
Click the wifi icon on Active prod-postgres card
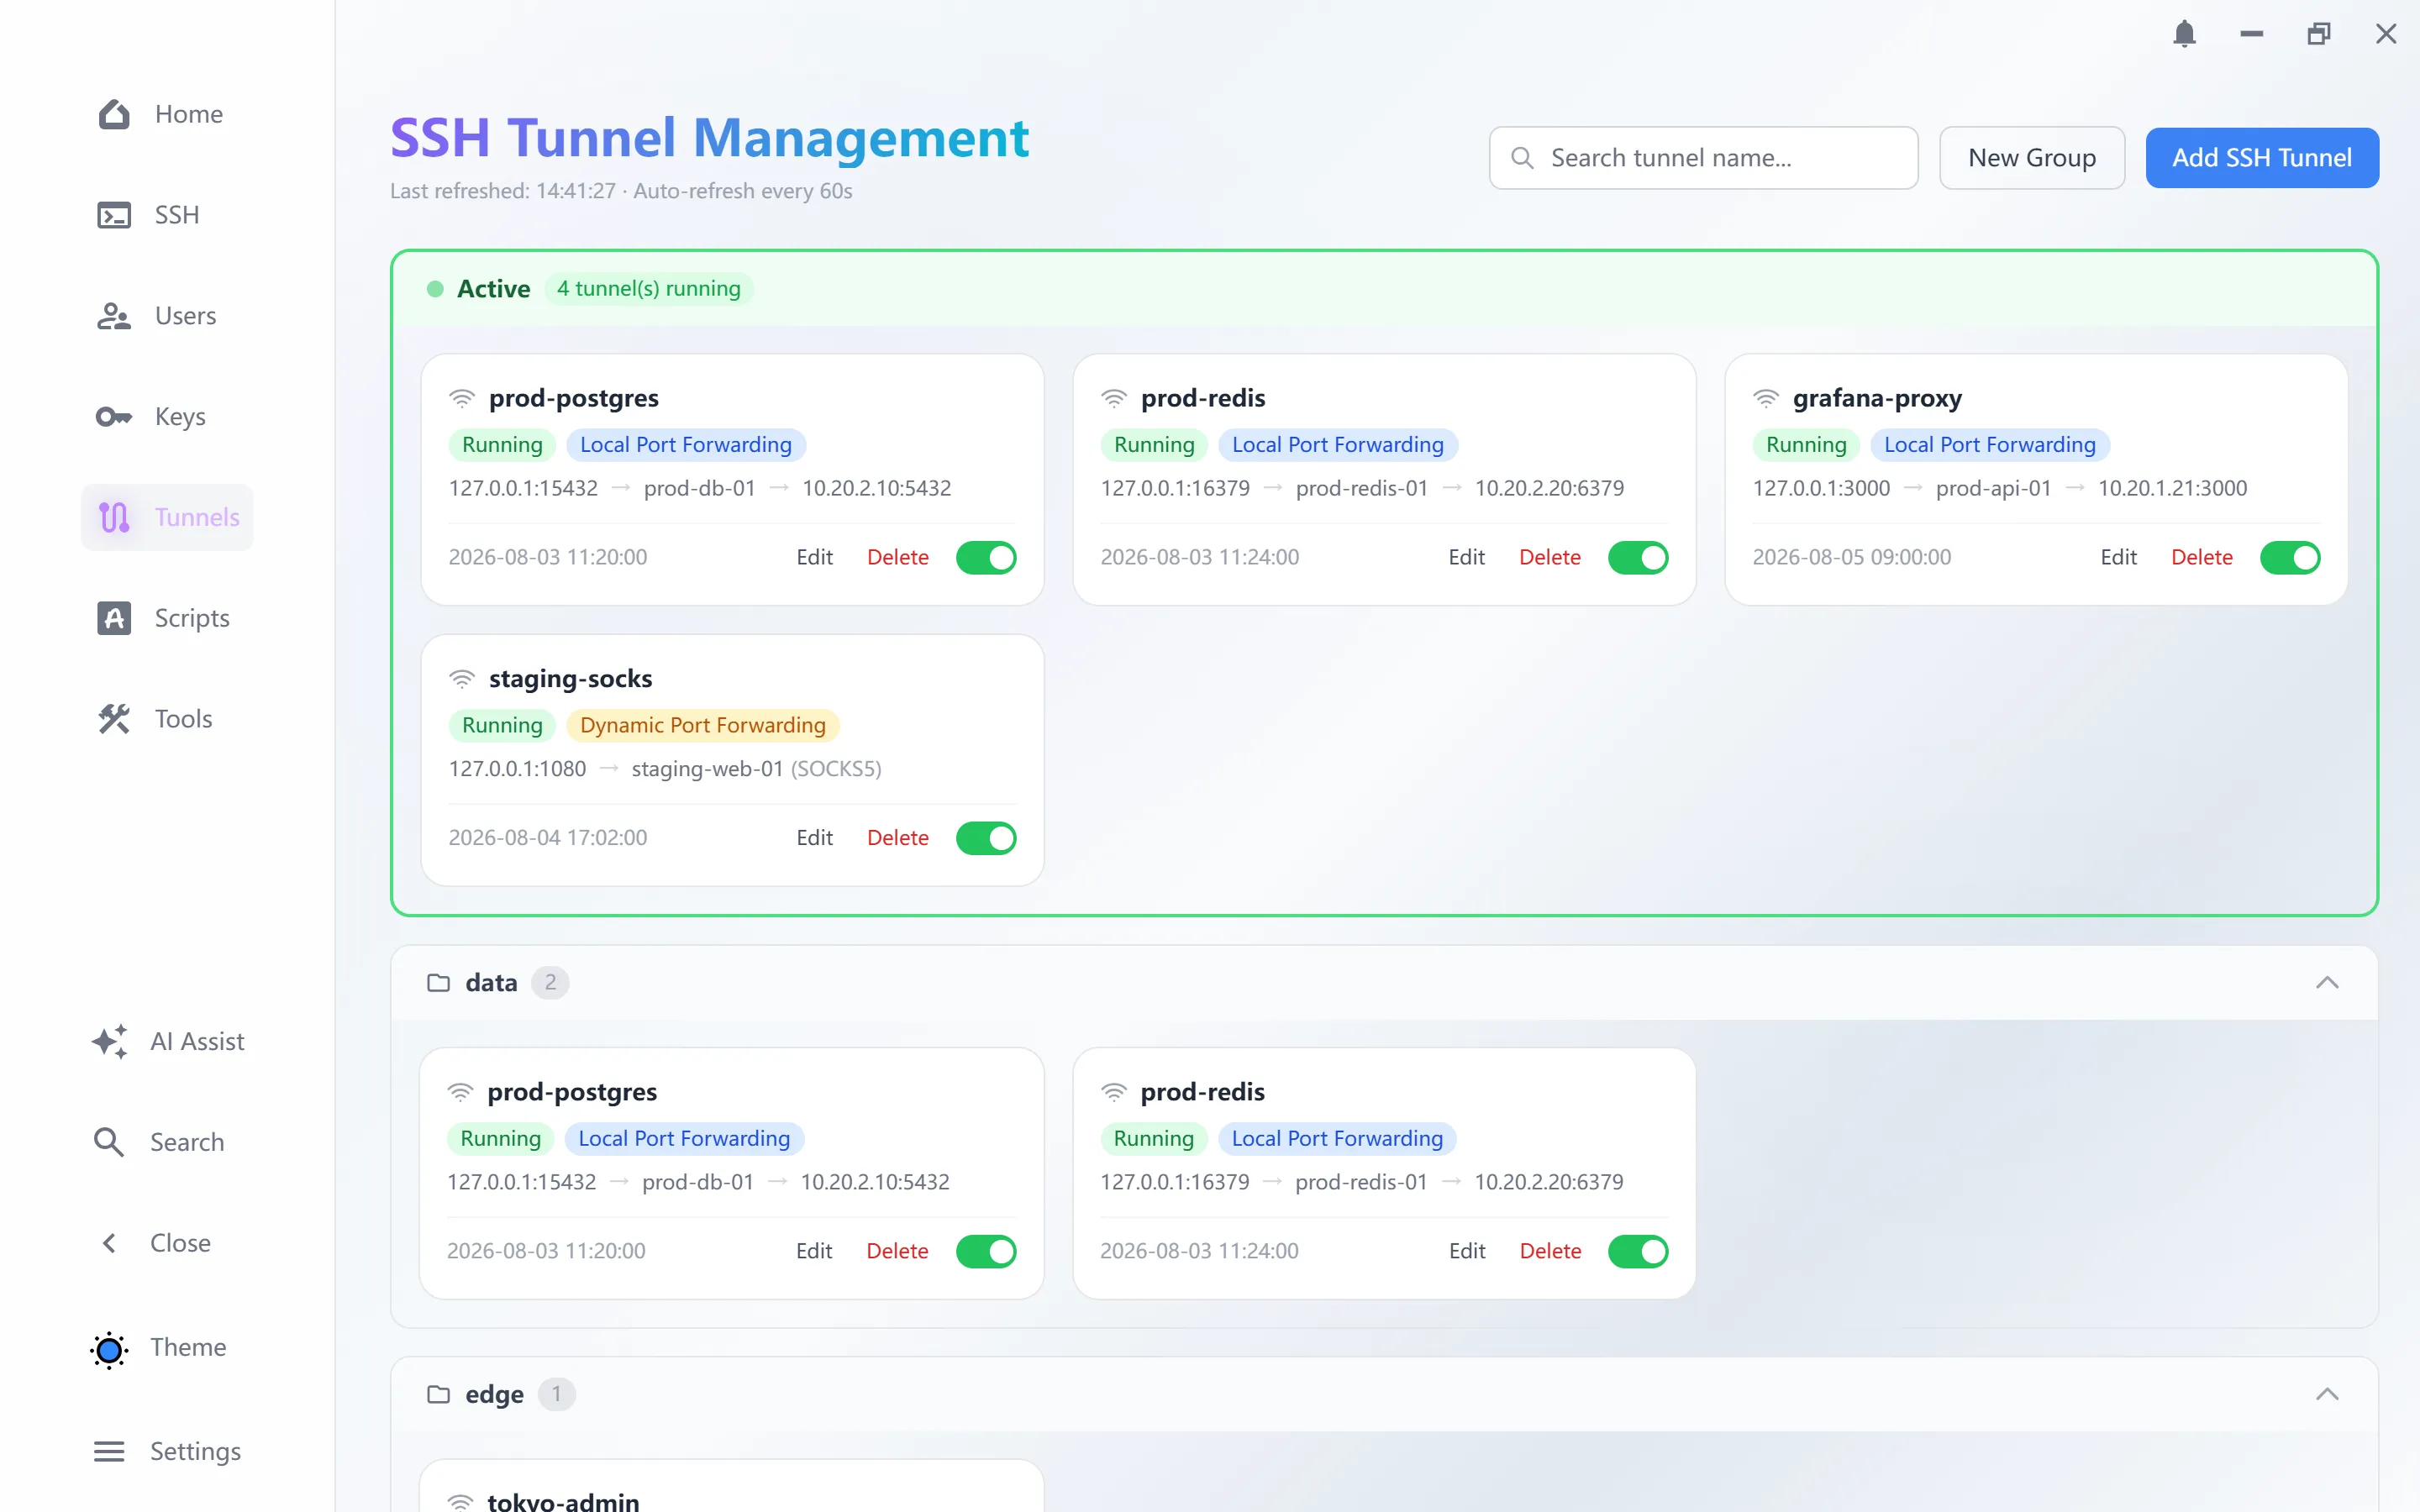click(x=461, y=398)
